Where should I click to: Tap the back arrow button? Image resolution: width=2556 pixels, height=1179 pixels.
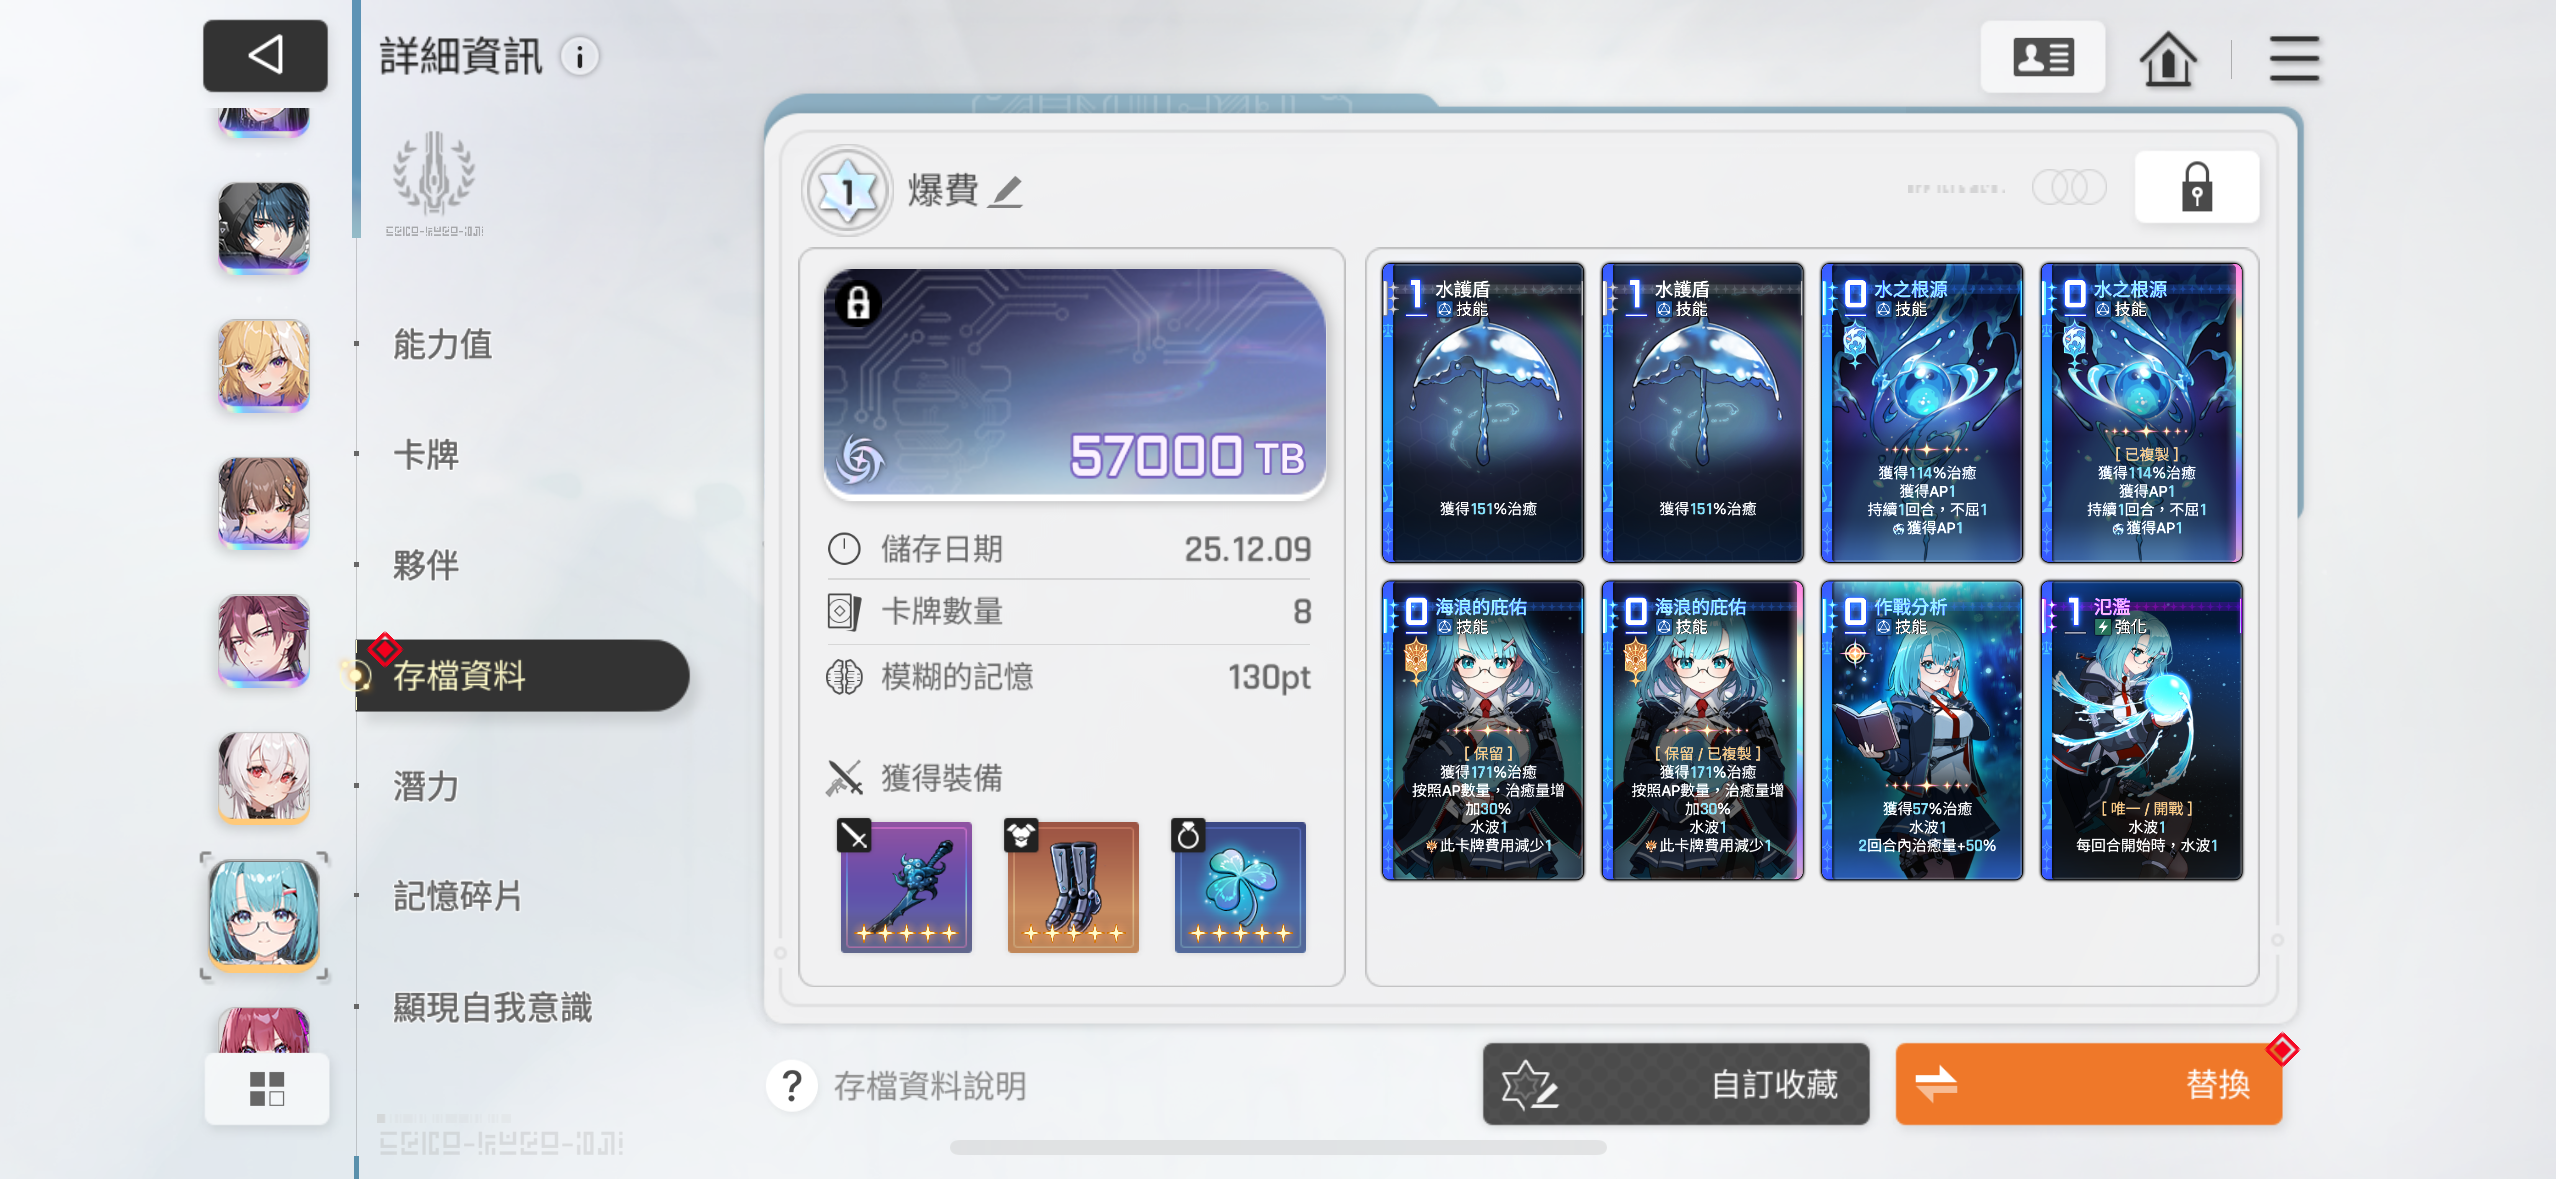click(265, 55)
